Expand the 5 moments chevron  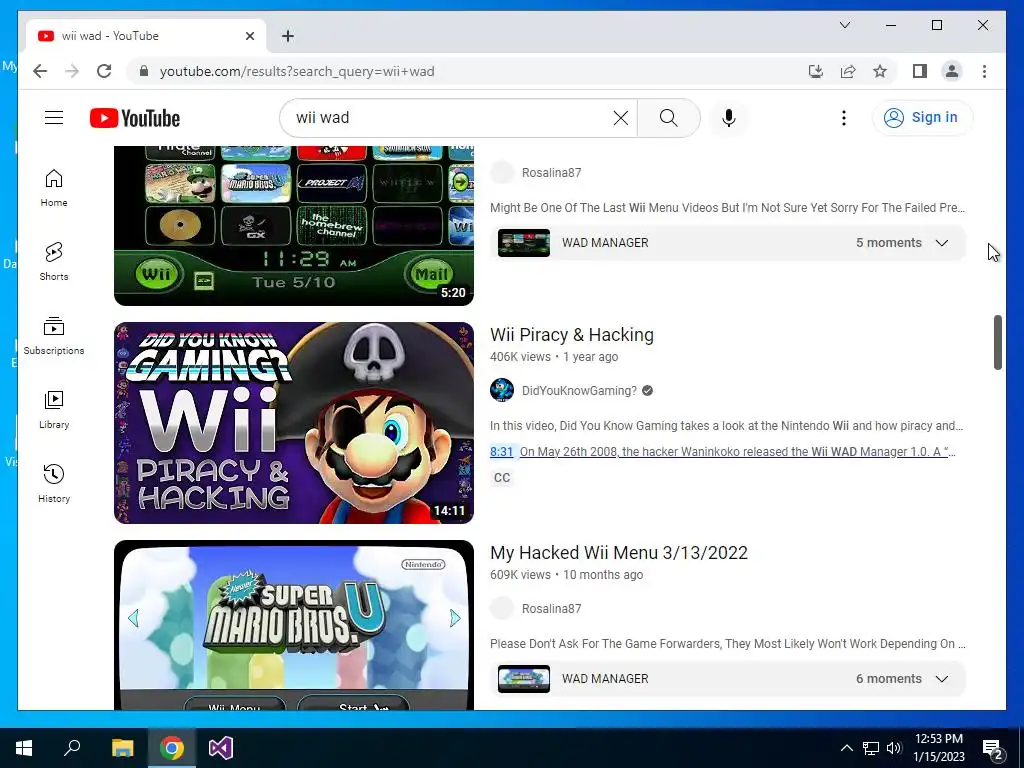tap(942, 243)
